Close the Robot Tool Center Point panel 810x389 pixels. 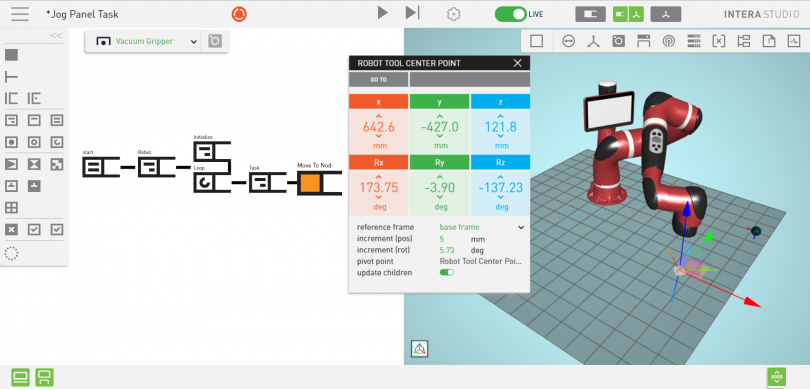(518, 64)
